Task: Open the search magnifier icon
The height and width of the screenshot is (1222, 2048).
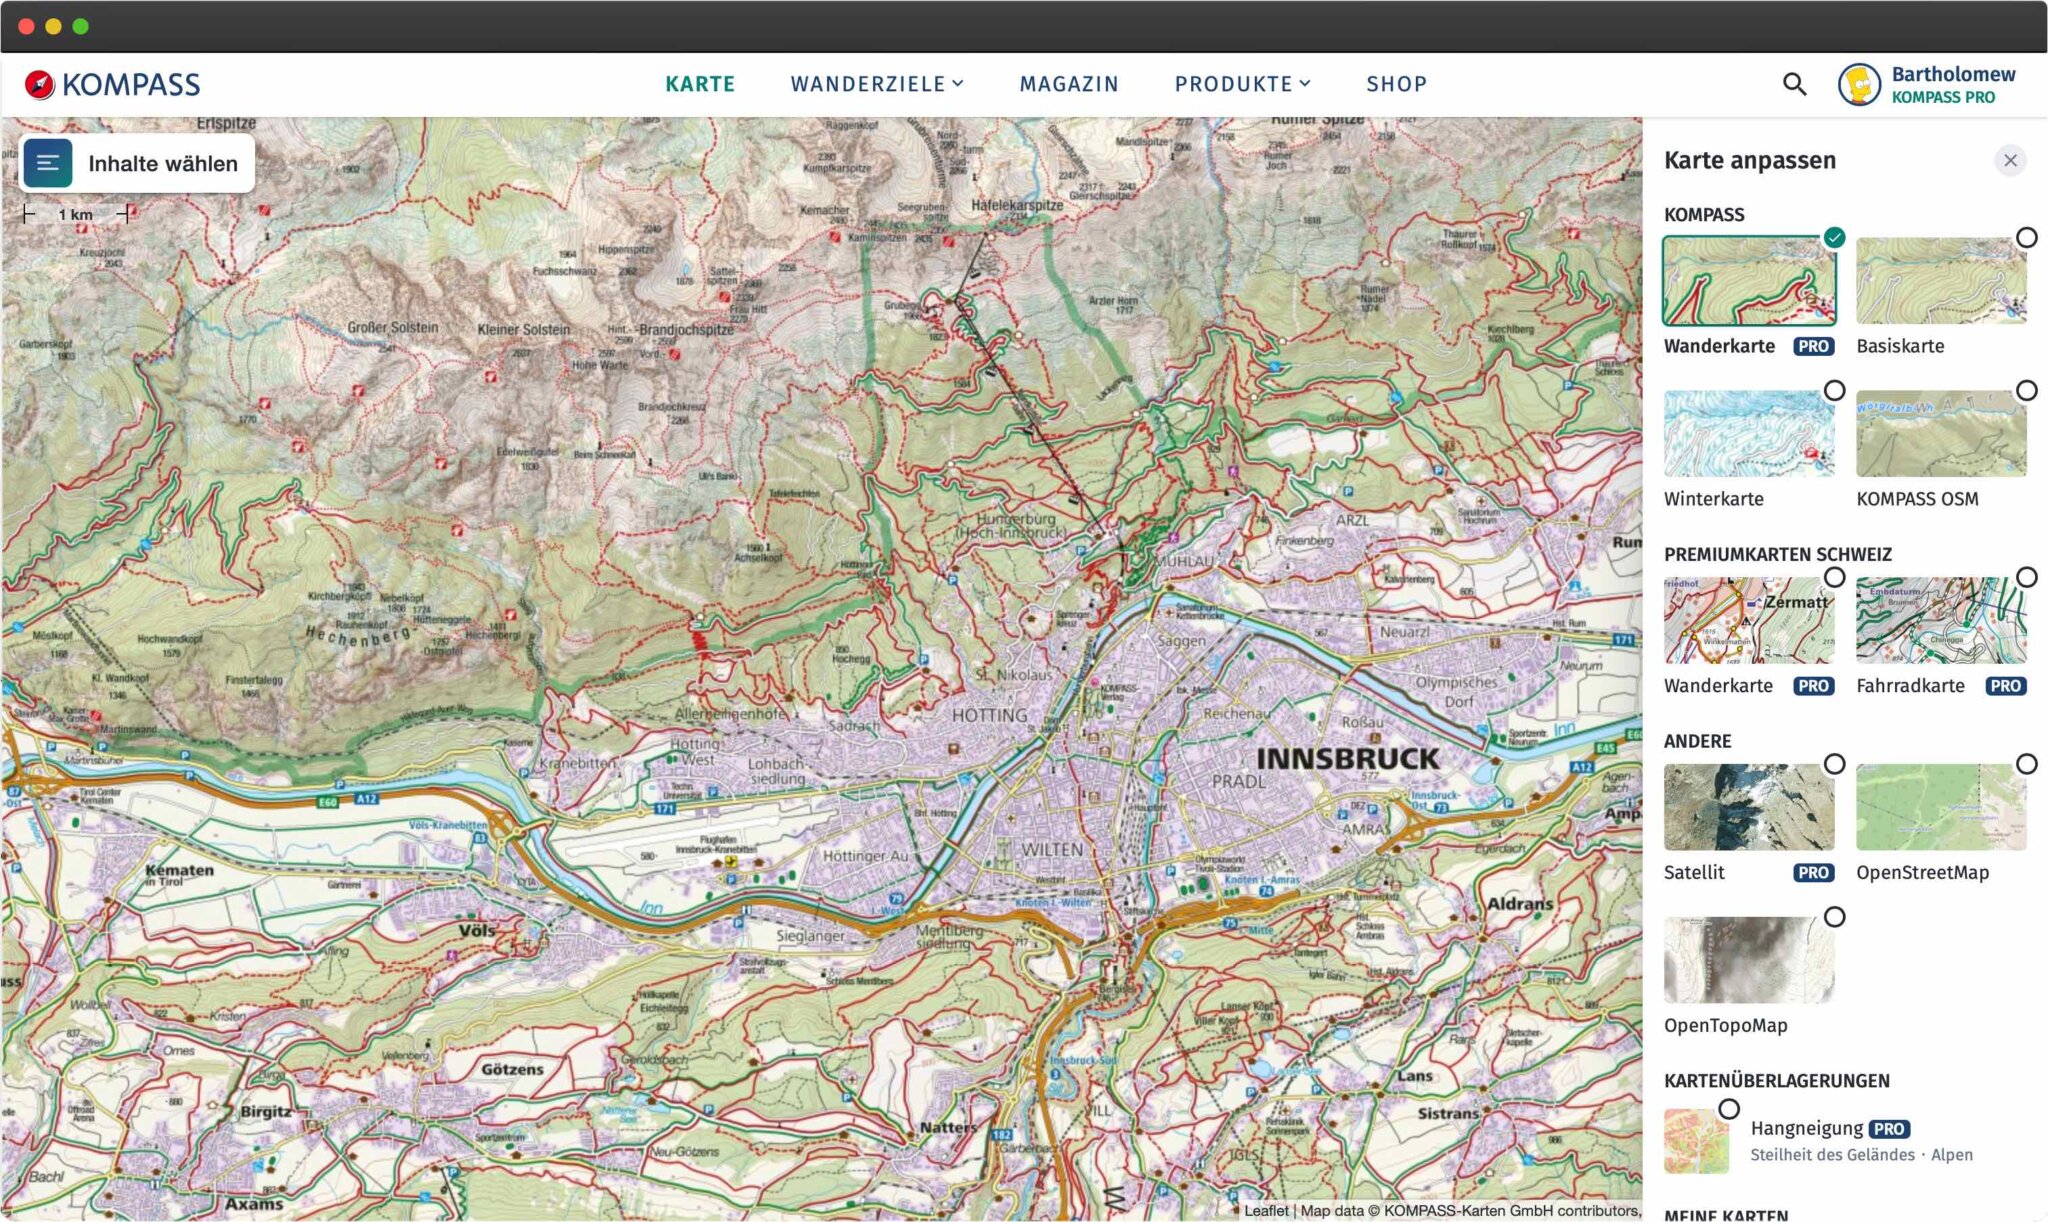Action: [x=1794, y=84]
